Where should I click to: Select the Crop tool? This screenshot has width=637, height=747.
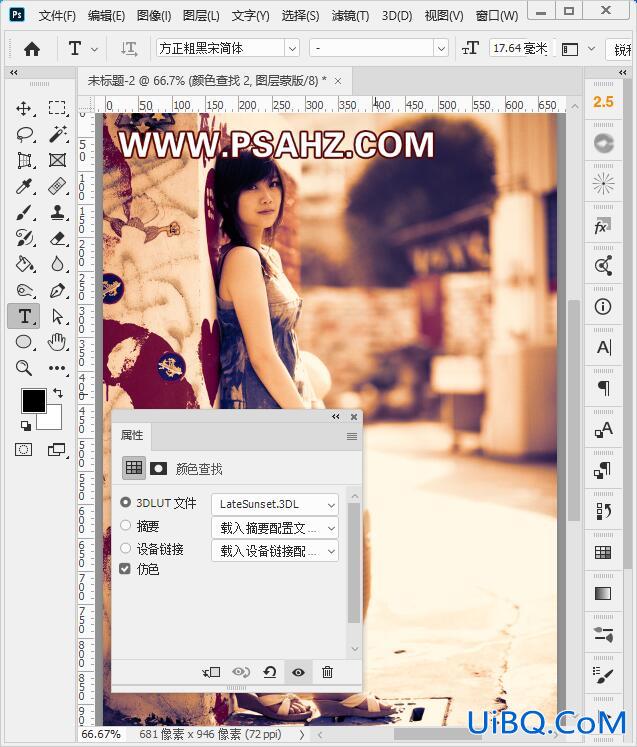click(x=24, y=161)
